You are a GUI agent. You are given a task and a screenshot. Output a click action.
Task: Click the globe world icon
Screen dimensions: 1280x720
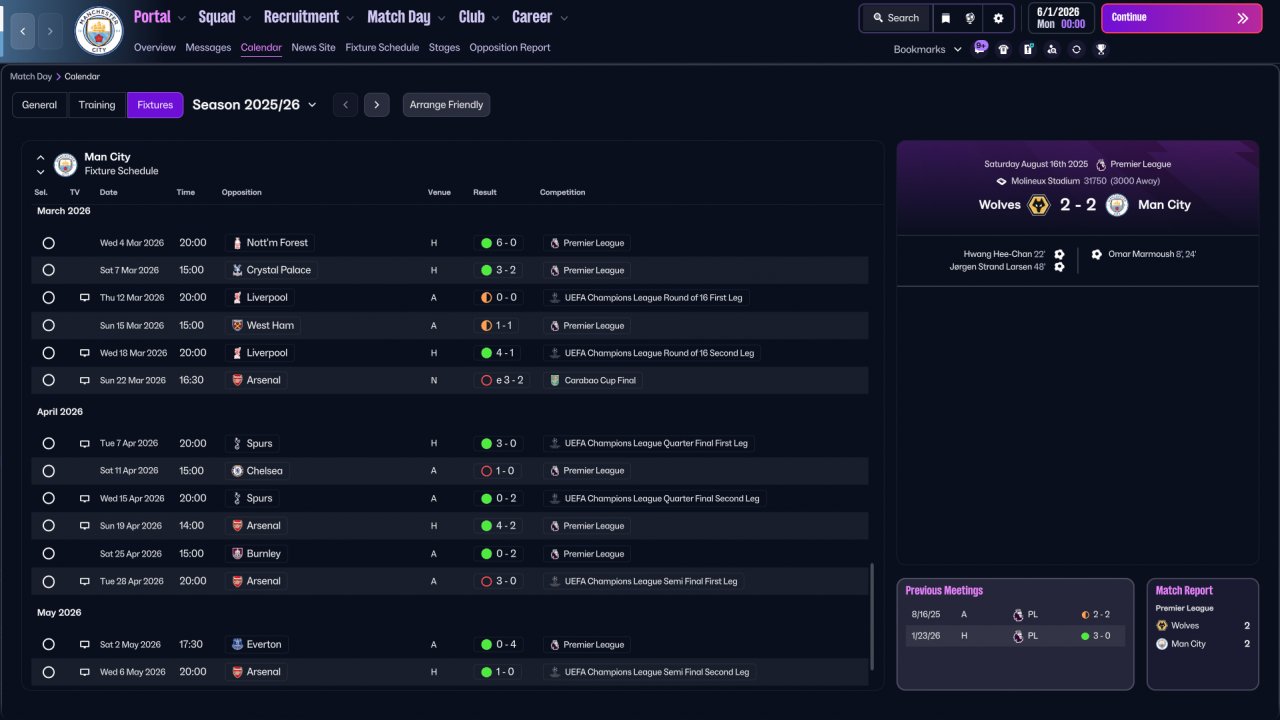click(x=970, y=18)
